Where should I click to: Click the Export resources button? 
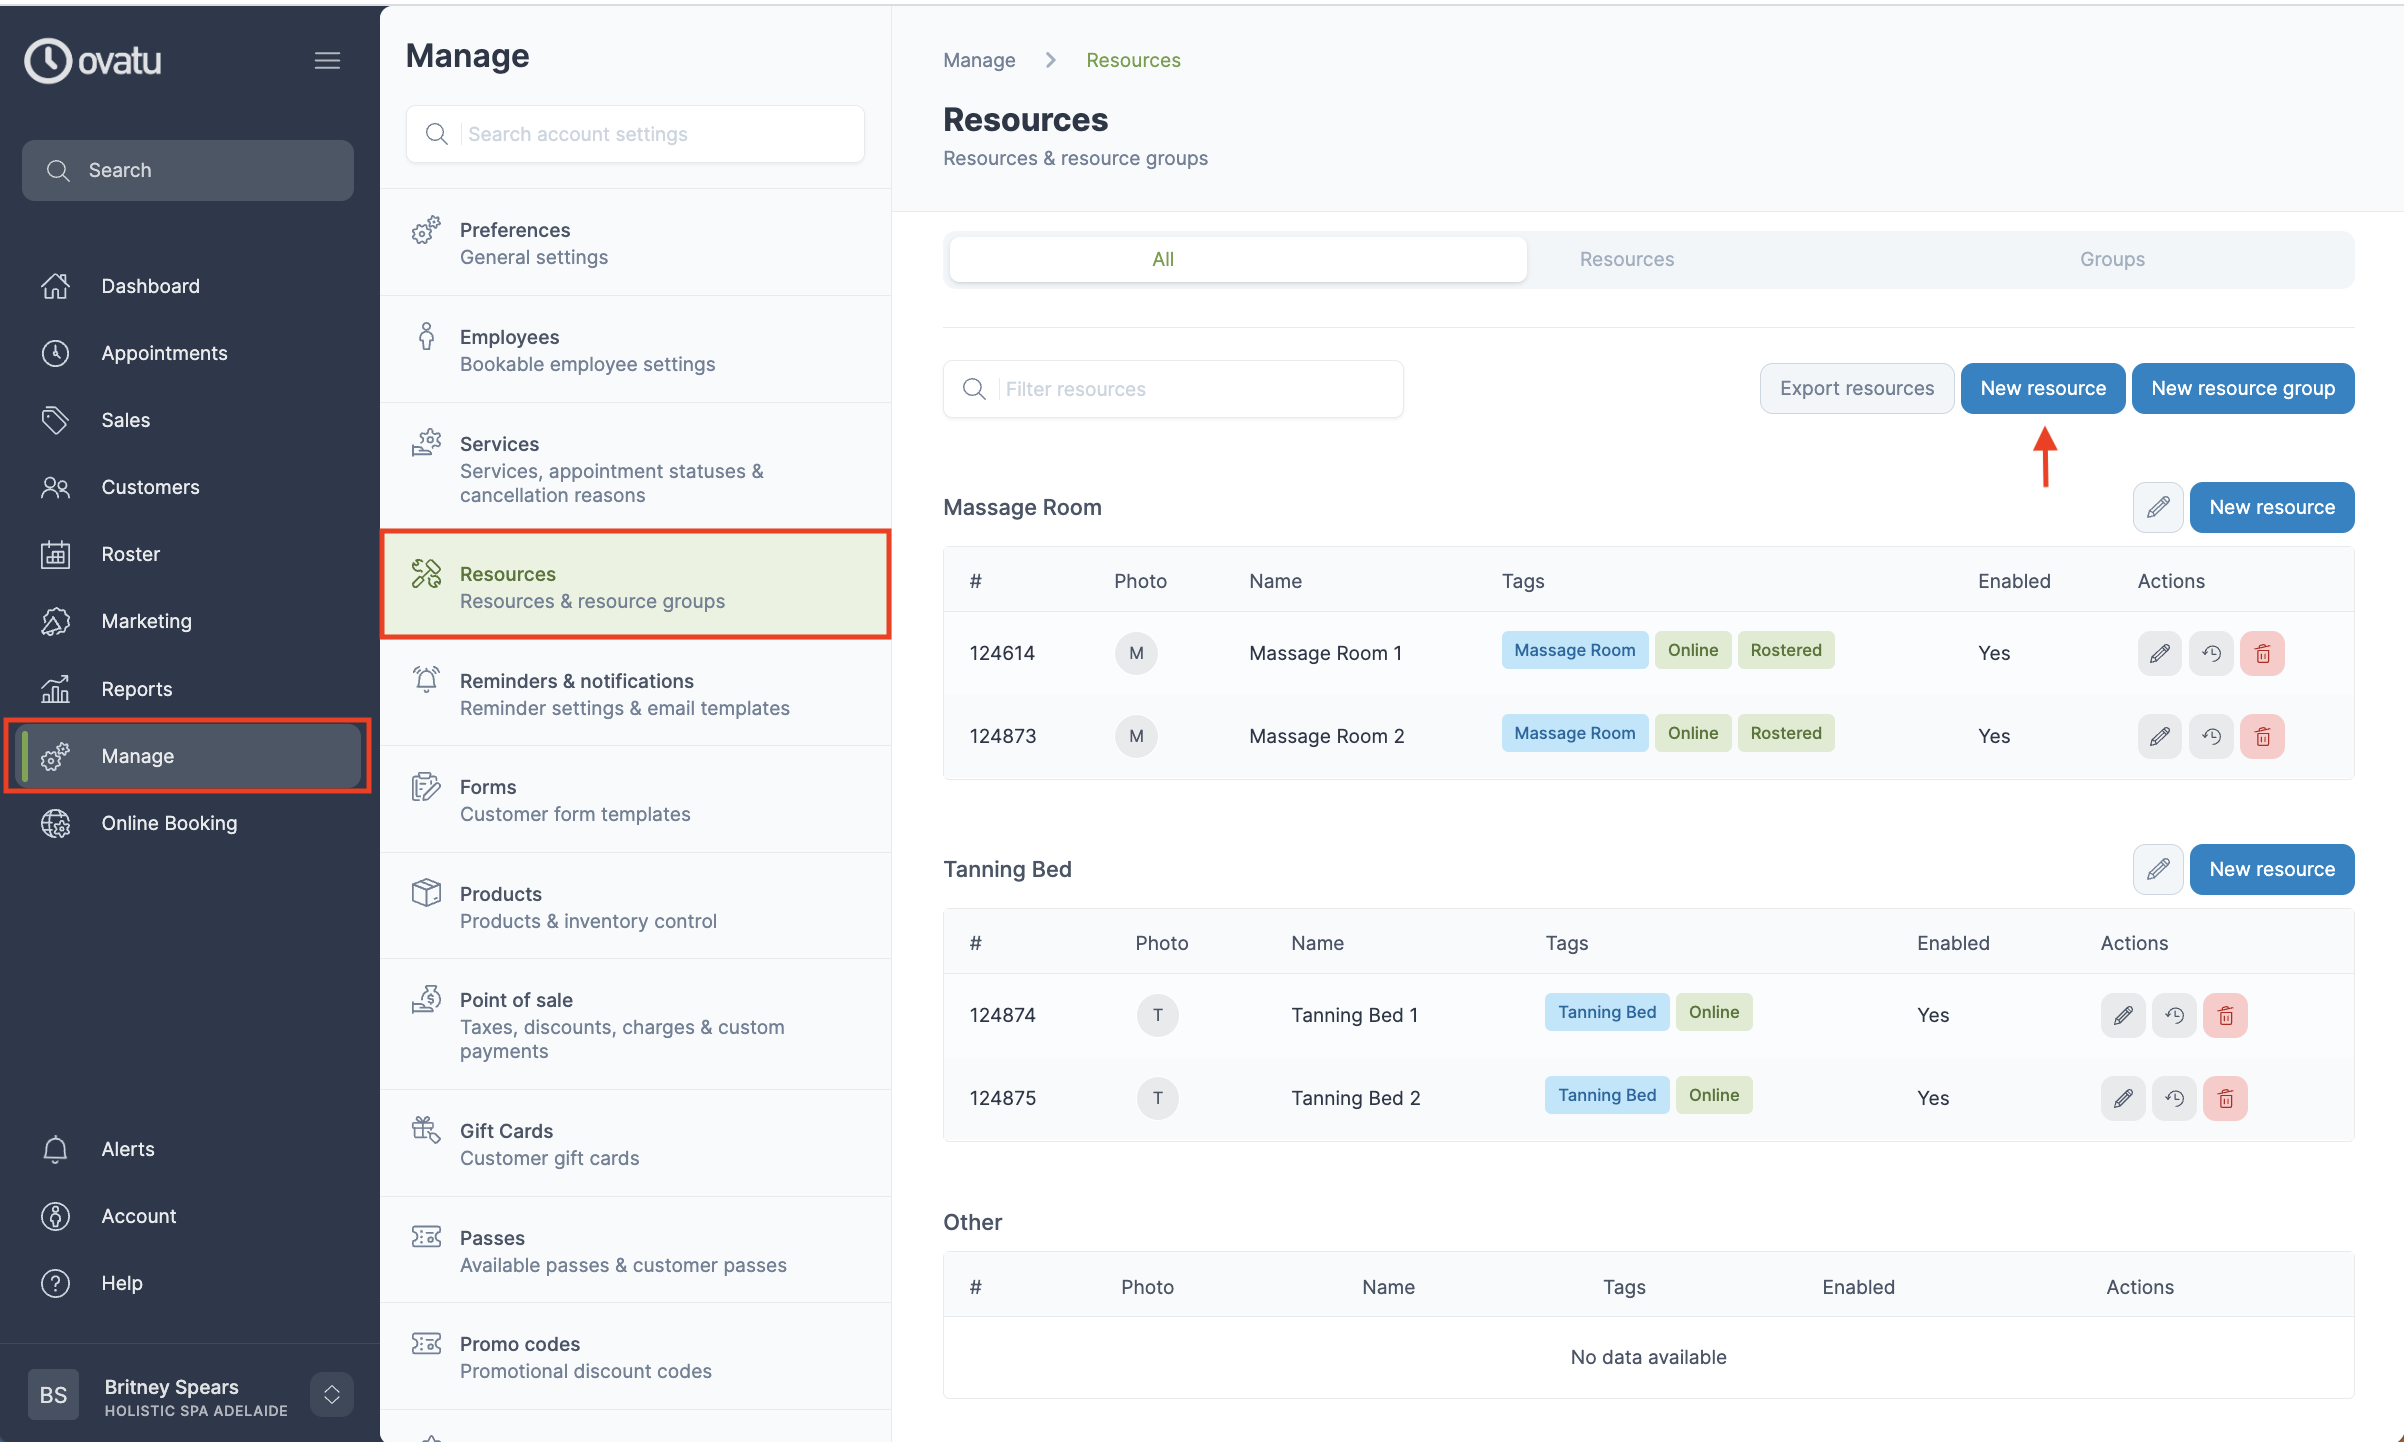click(1857, 388)
